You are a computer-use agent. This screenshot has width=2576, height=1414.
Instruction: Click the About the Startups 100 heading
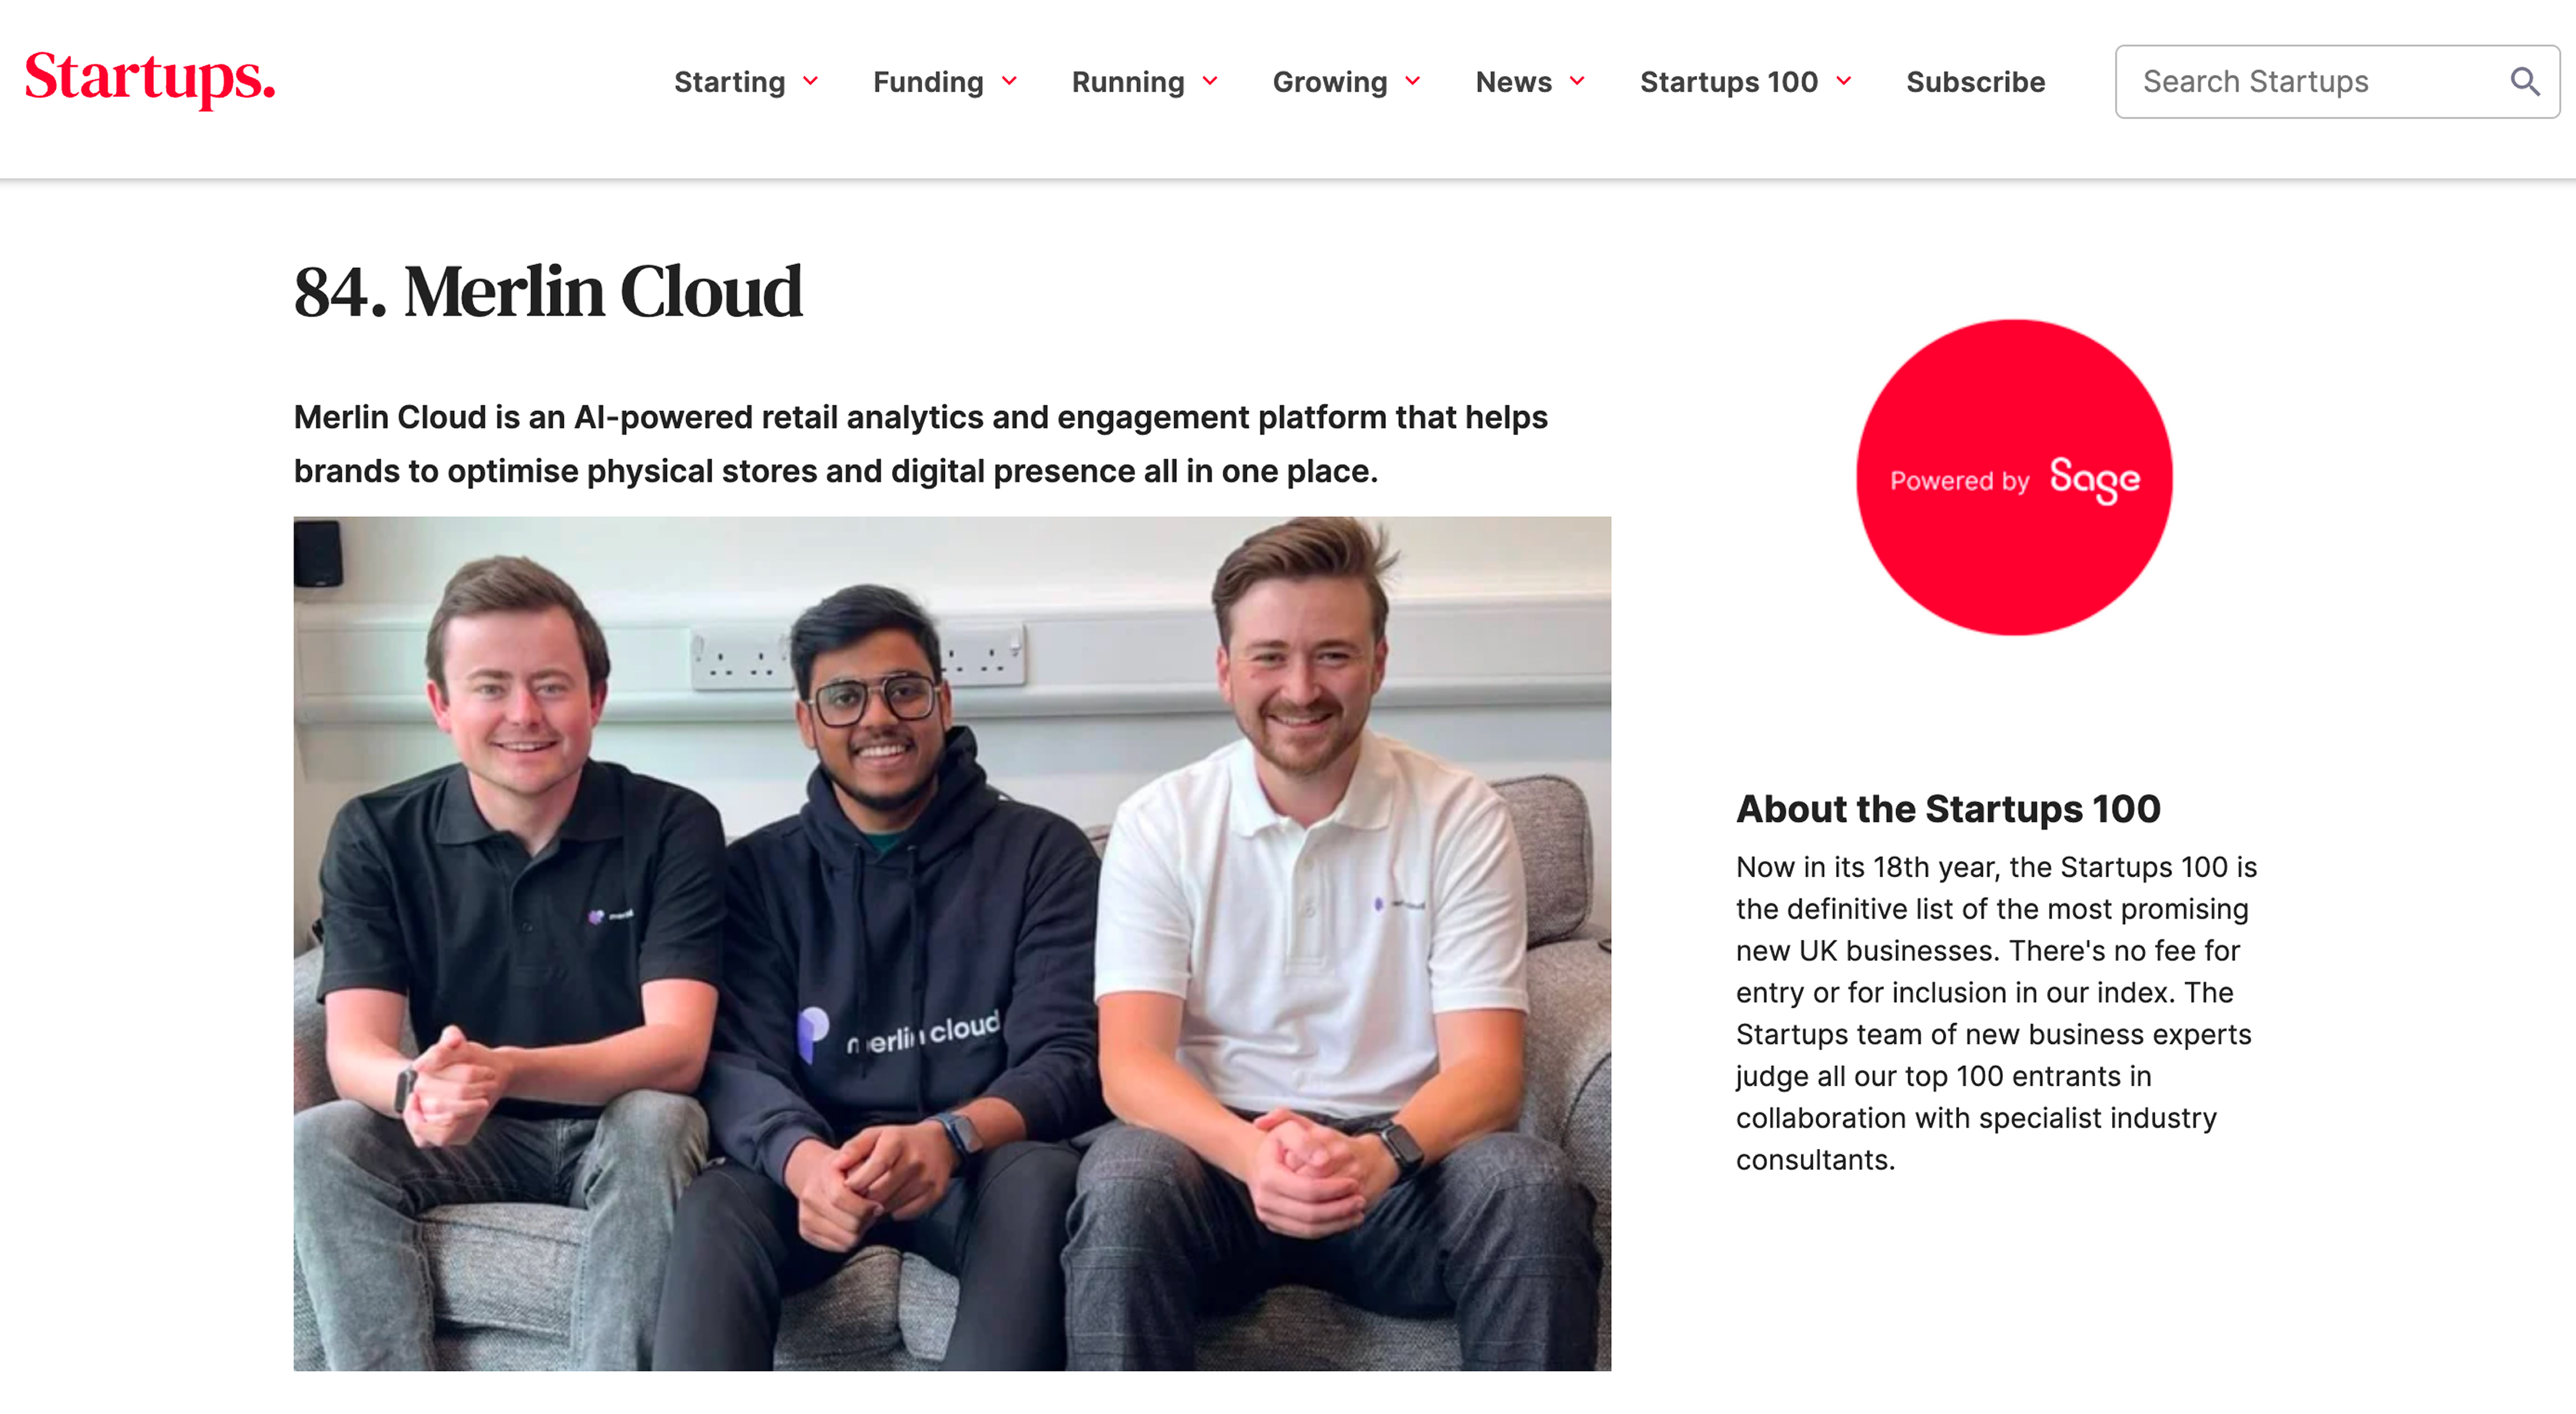(x=1948, y=808)
